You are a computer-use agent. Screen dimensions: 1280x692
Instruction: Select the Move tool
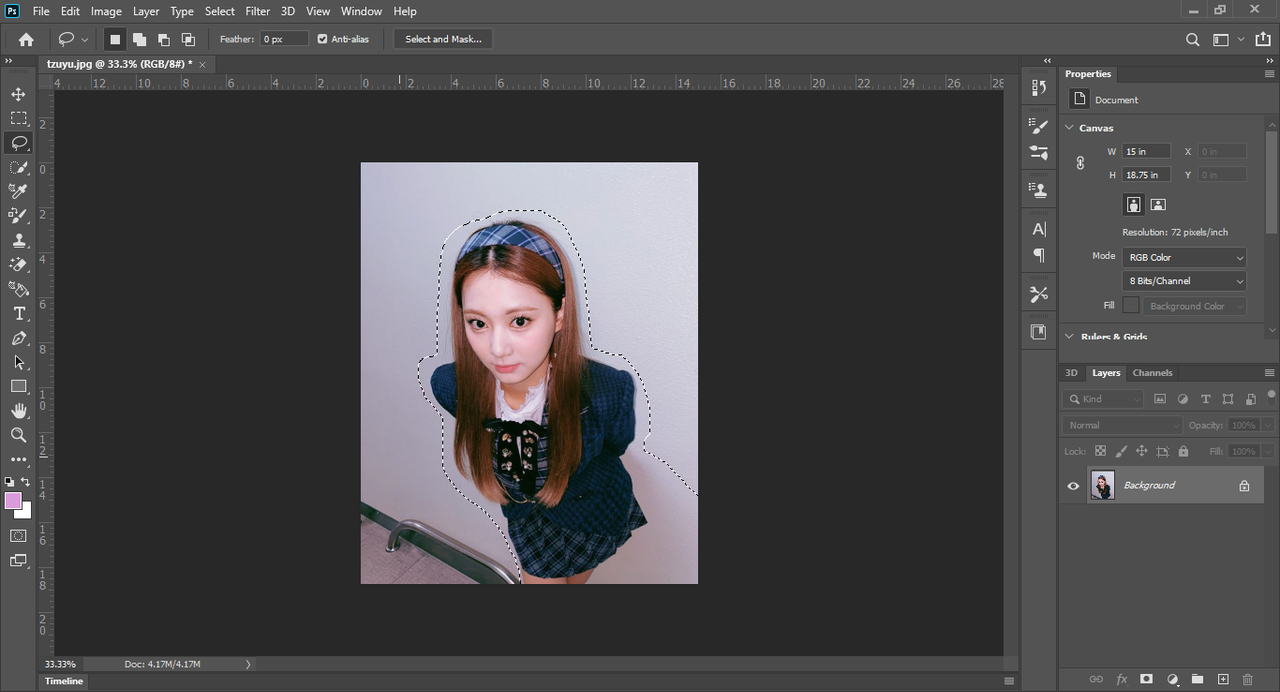click(18, 94)
